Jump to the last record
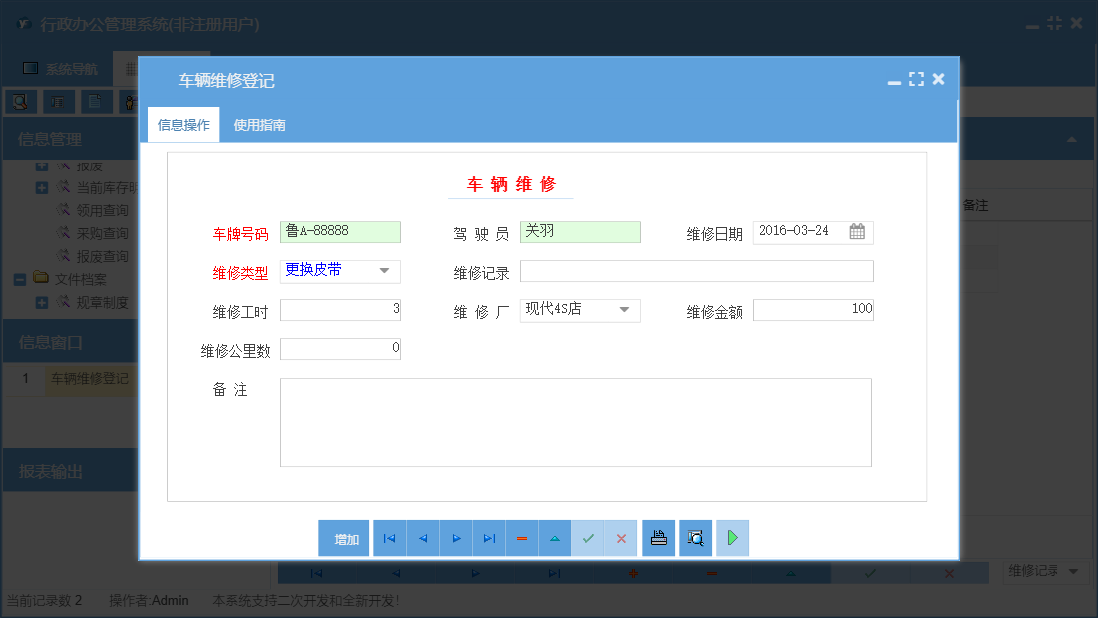 coord(489,538)
